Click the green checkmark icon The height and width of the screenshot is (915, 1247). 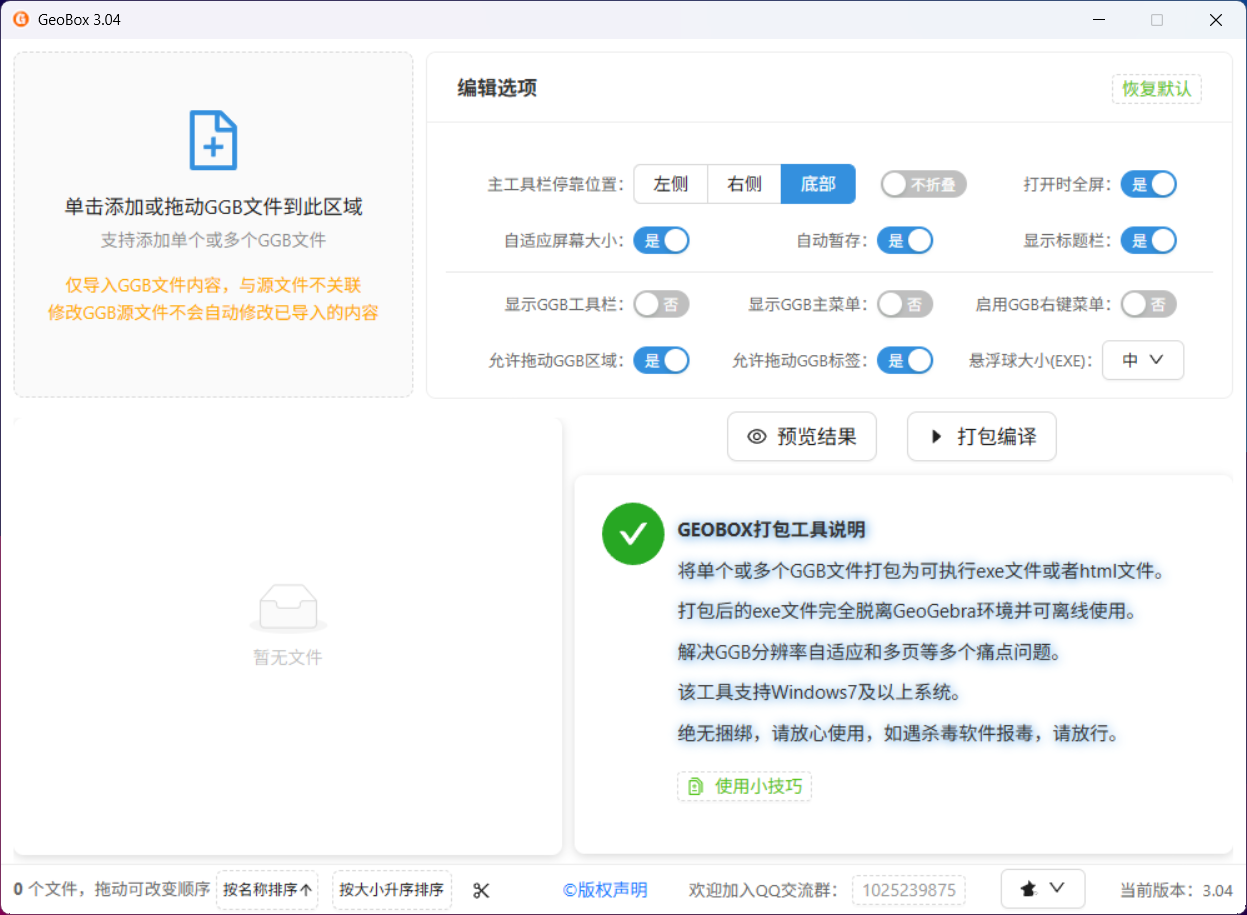(632, 534)
